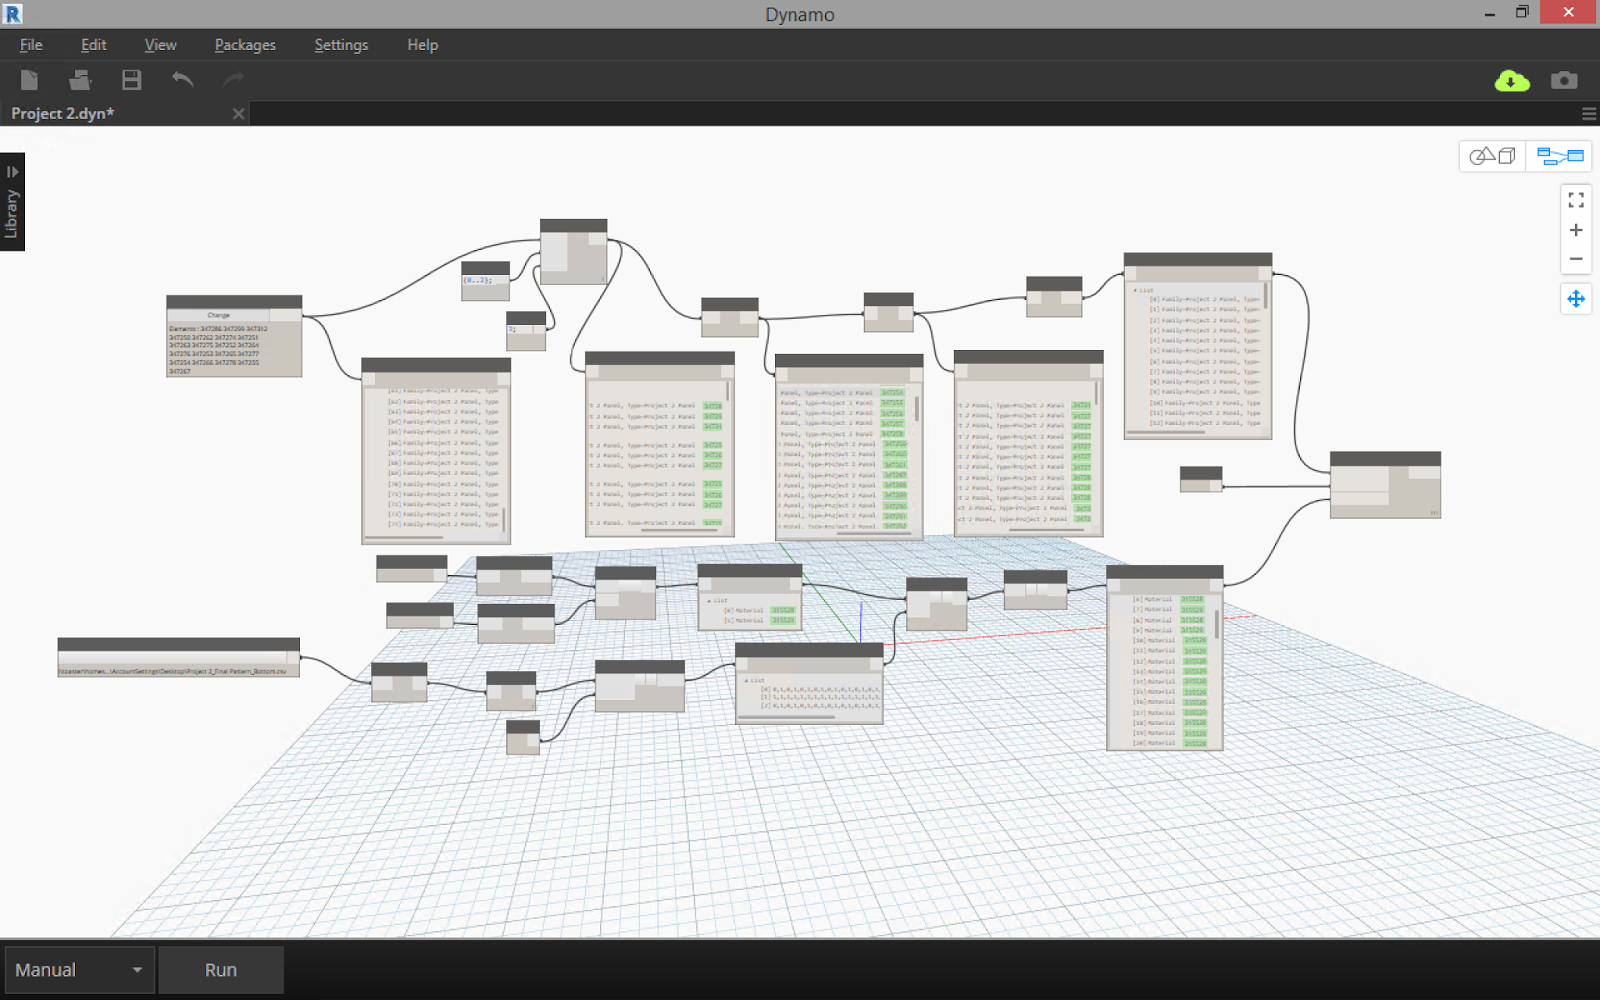Click the Revit logo icon in title bar
The width and height of the screenshot is (1600, 1000).
tap(12, 13)
